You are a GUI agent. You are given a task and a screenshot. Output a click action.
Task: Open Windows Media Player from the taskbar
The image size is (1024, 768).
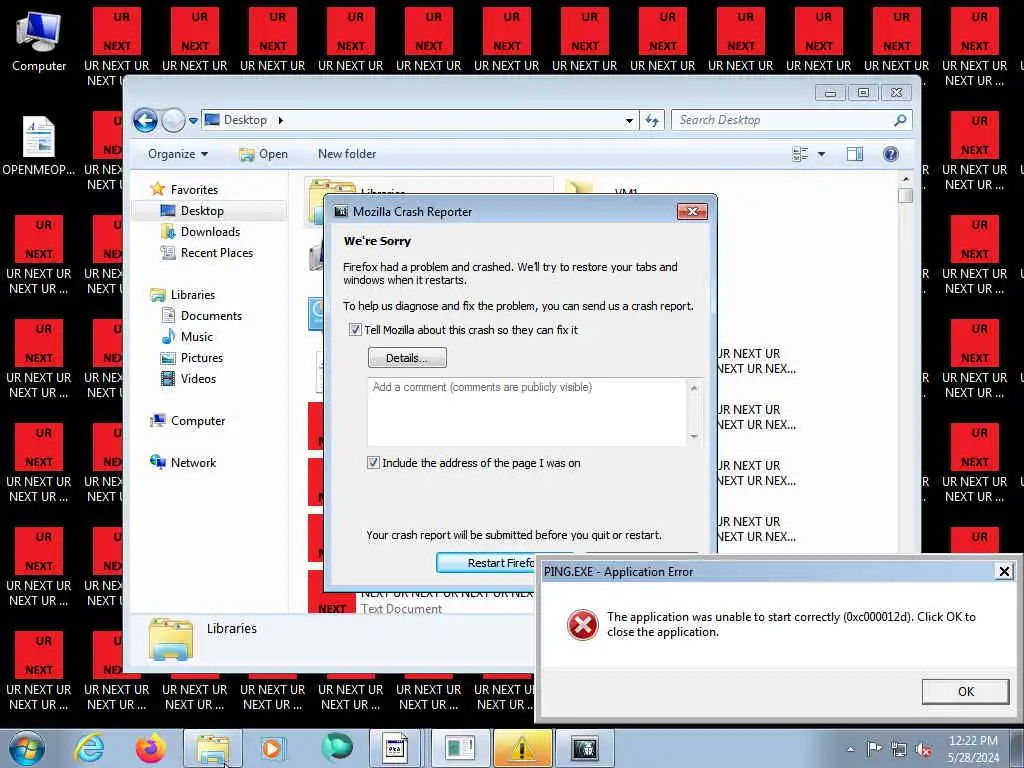(272, 748)
